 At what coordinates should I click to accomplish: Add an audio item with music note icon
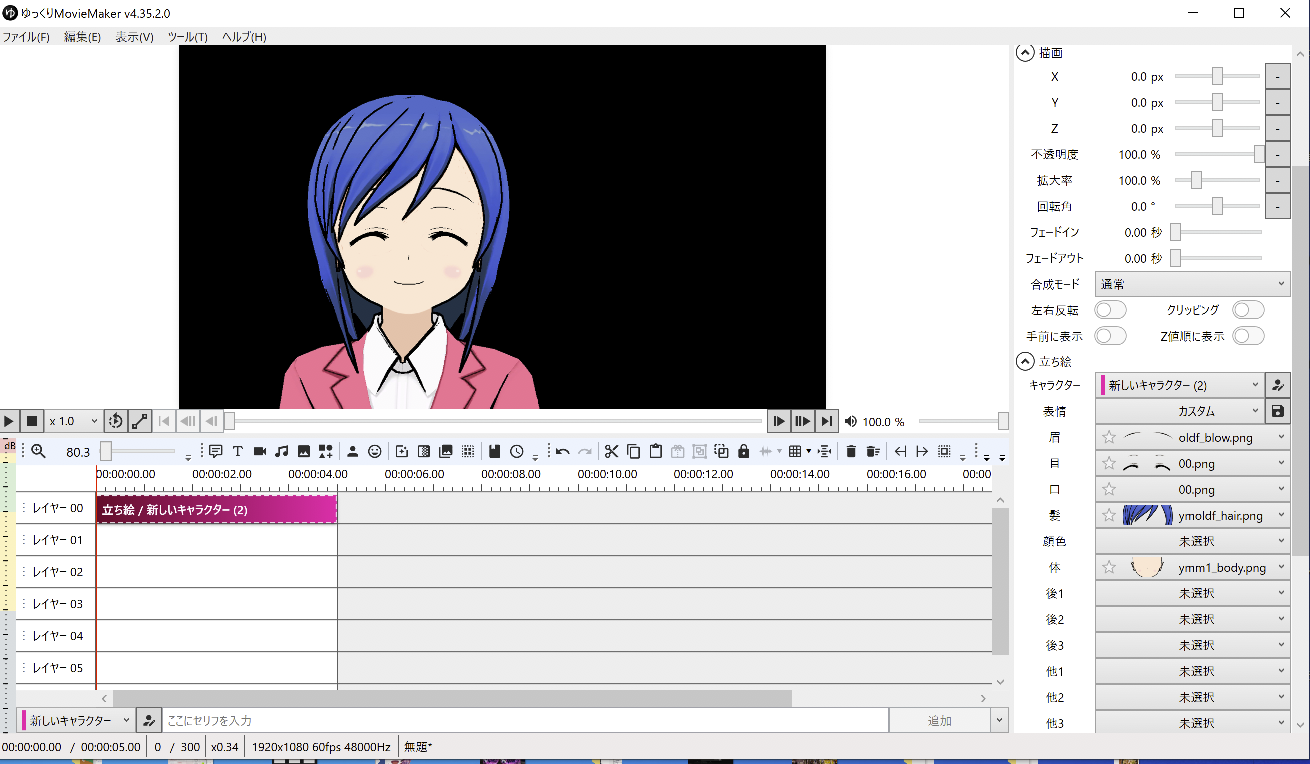tap(282, 451)
